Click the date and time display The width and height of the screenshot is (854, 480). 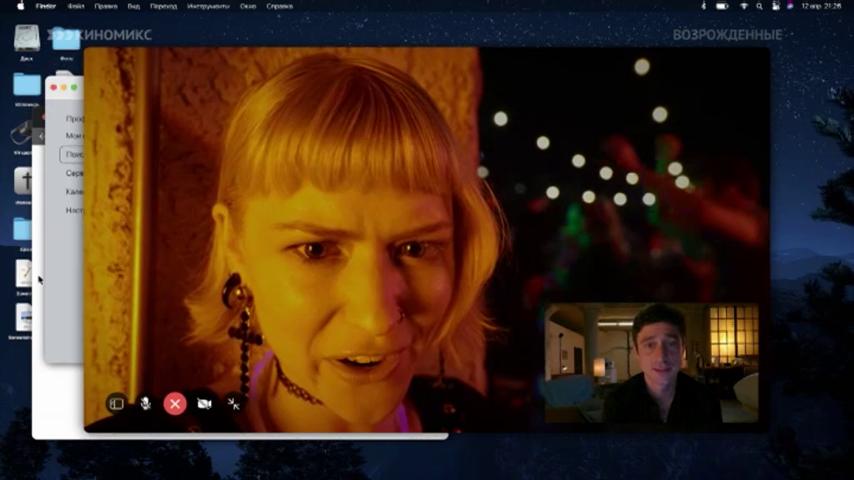[821, 6]
